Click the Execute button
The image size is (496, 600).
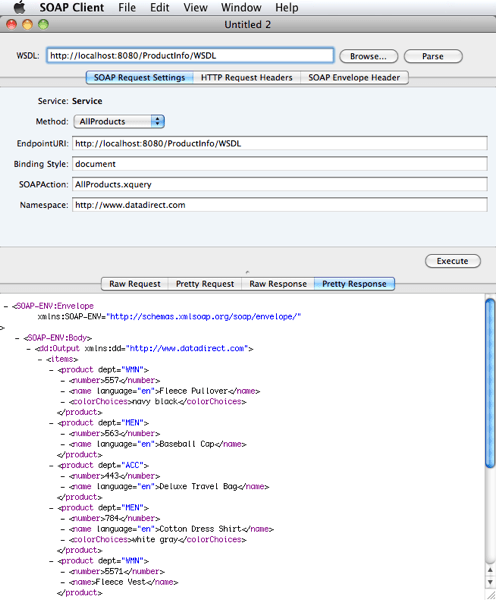[x=453, y=261]
